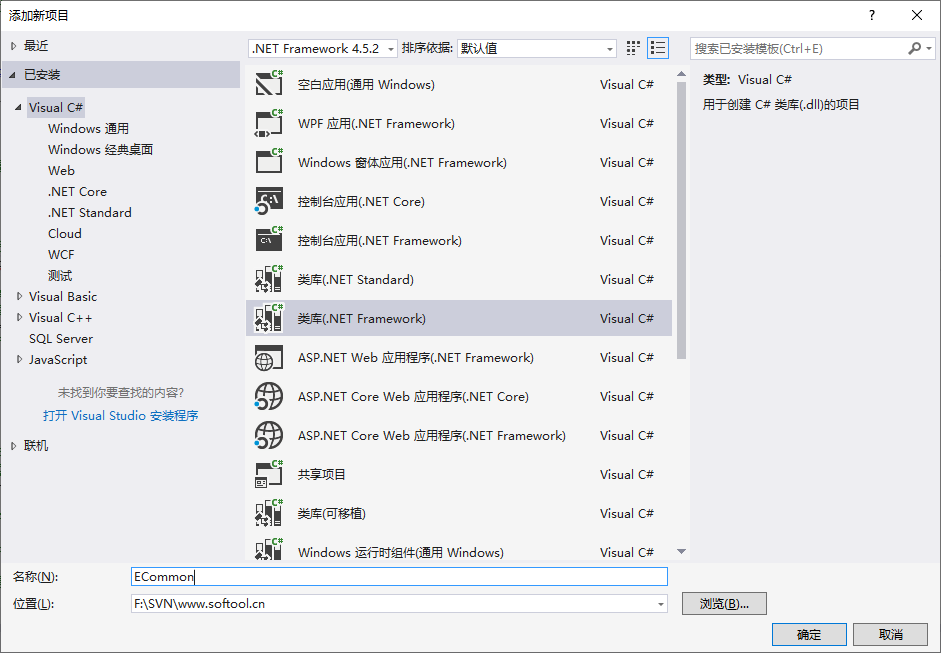The width and height of the screenshot is (941, 653).
Task: Expand the 联机 node
Action: coord(13,445)
